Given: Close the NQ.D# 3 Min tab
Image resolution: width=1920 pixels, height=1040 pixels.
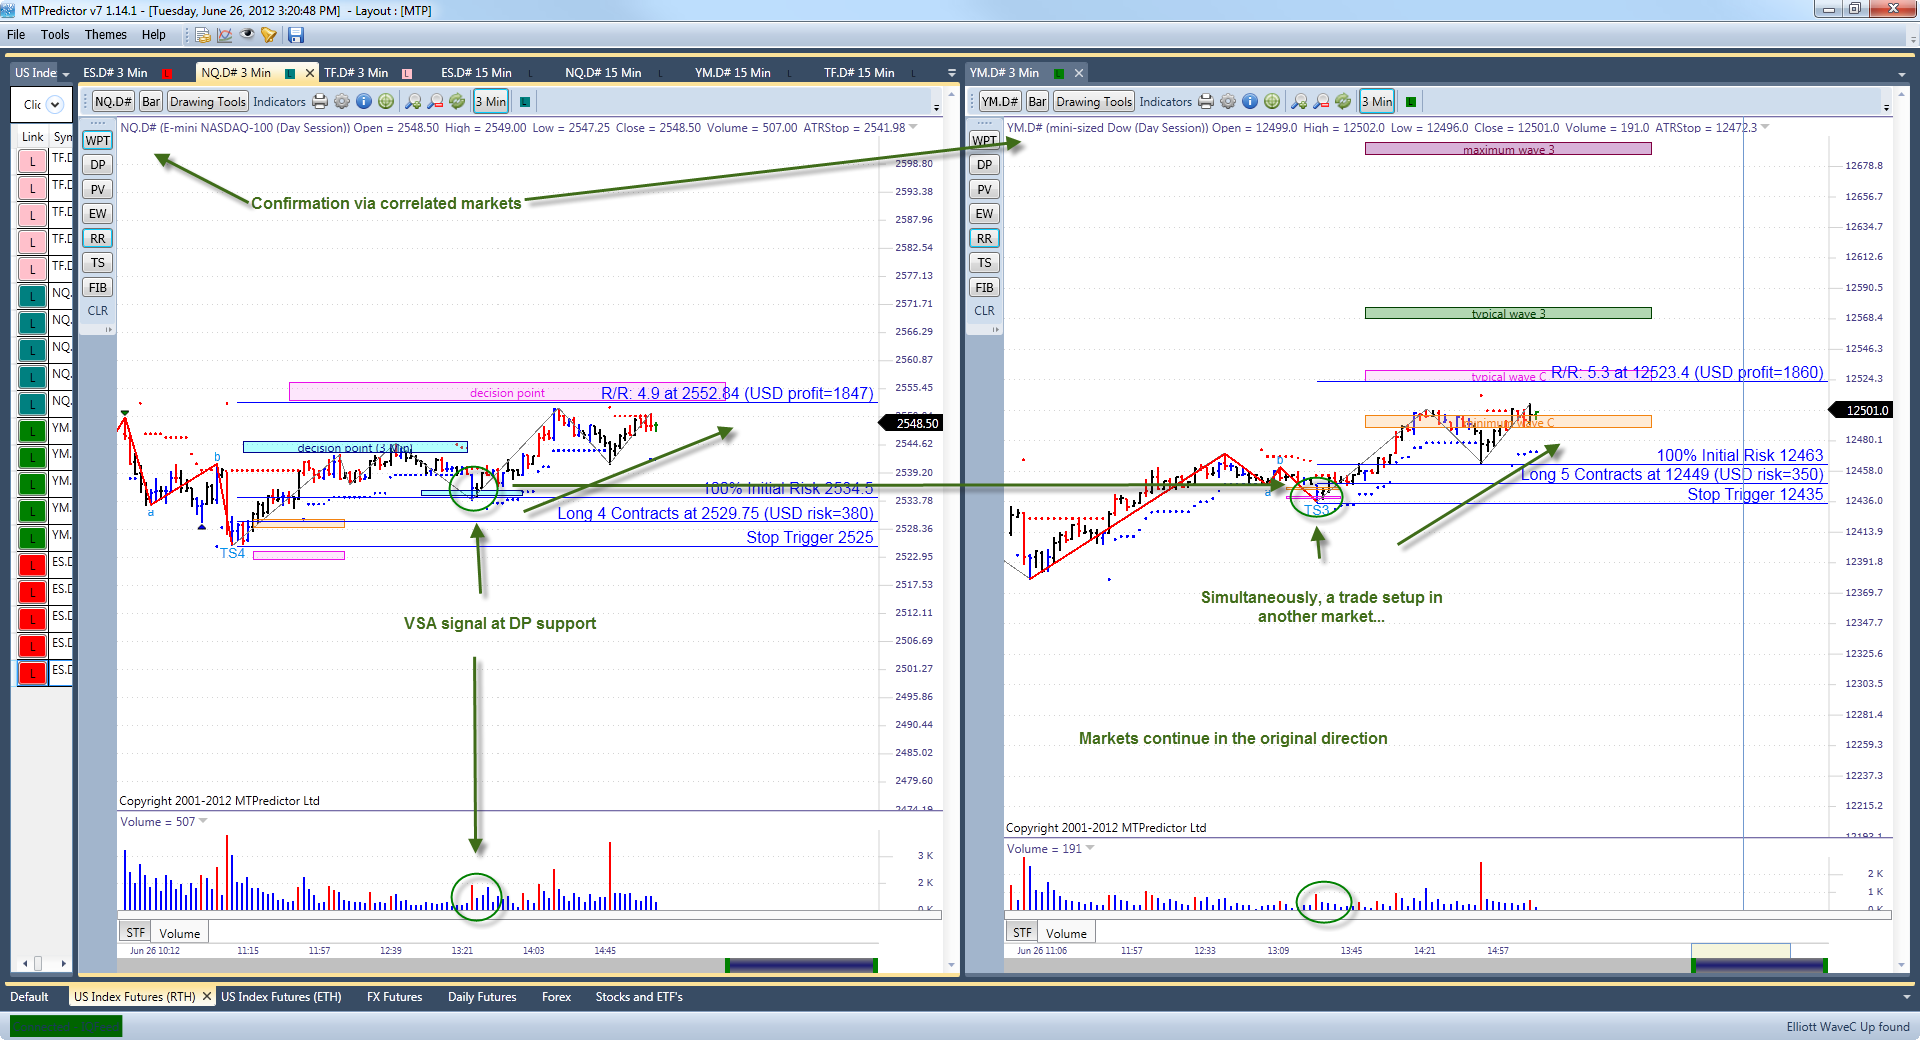Looking at the screenshot, I should click(x=310, y=73).
